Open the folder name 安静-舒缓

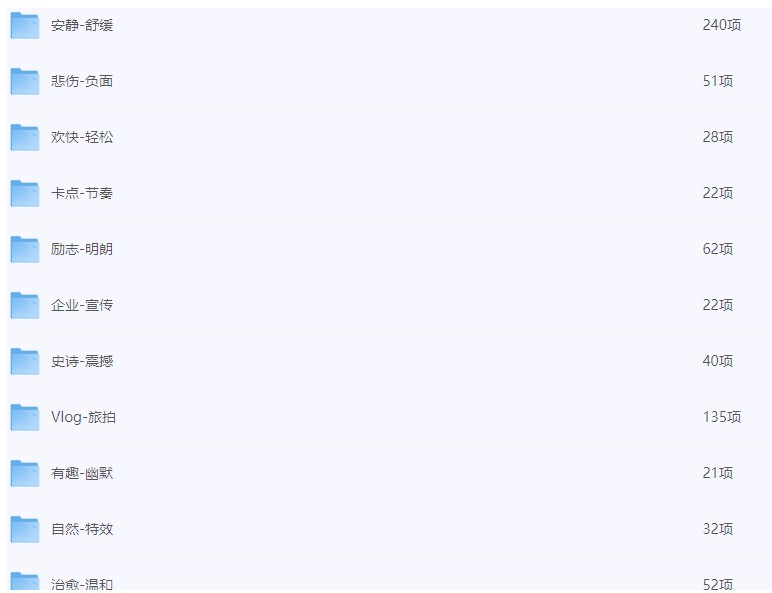[82, 25]
